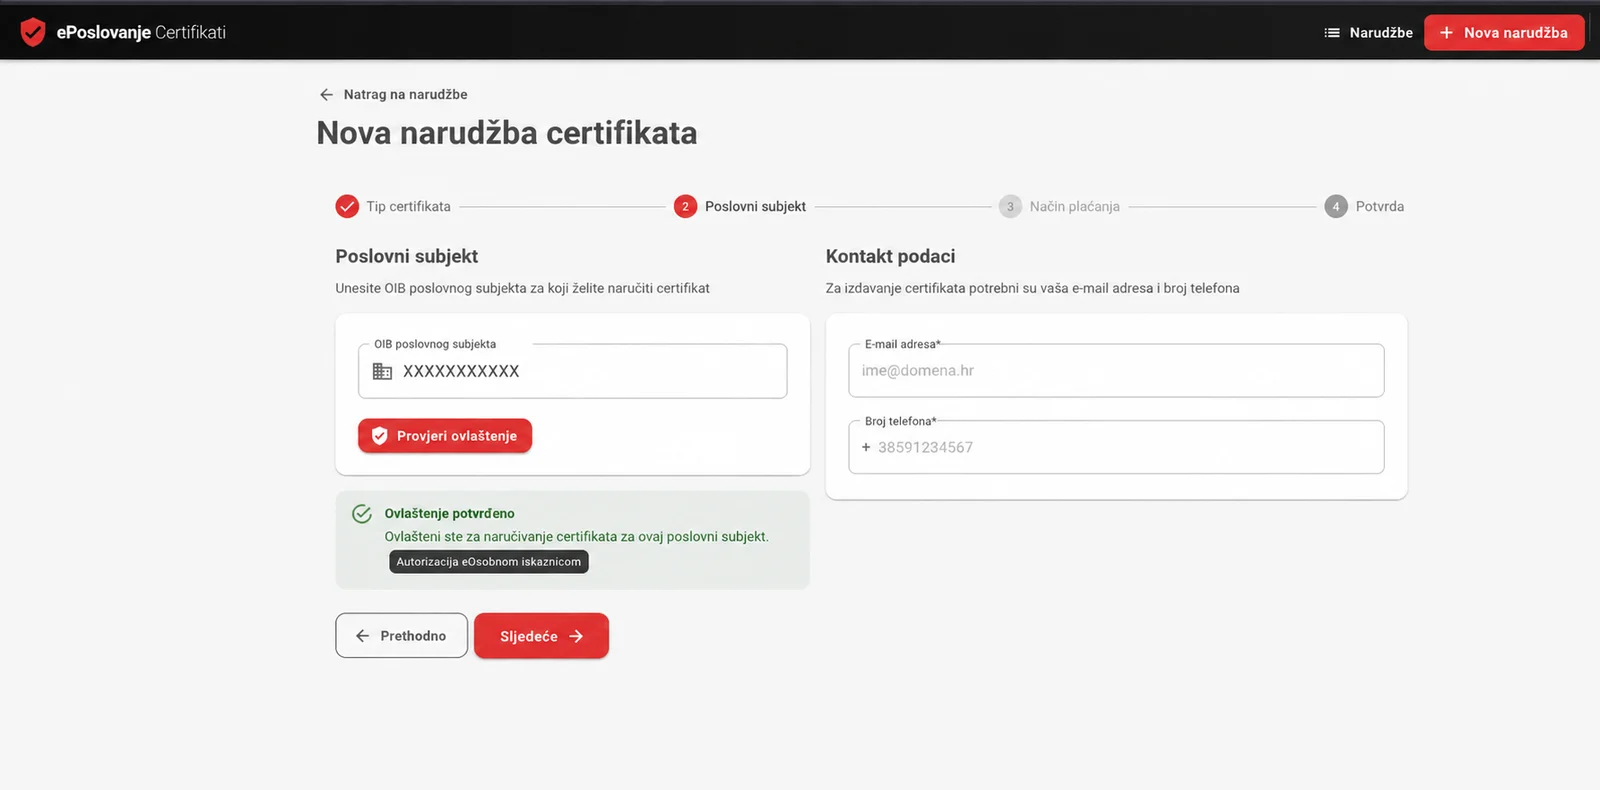This screenshot has width=1600, height=790.
Task: Focus the OIB poslovnog subjekta field
Action: (573, 371)
